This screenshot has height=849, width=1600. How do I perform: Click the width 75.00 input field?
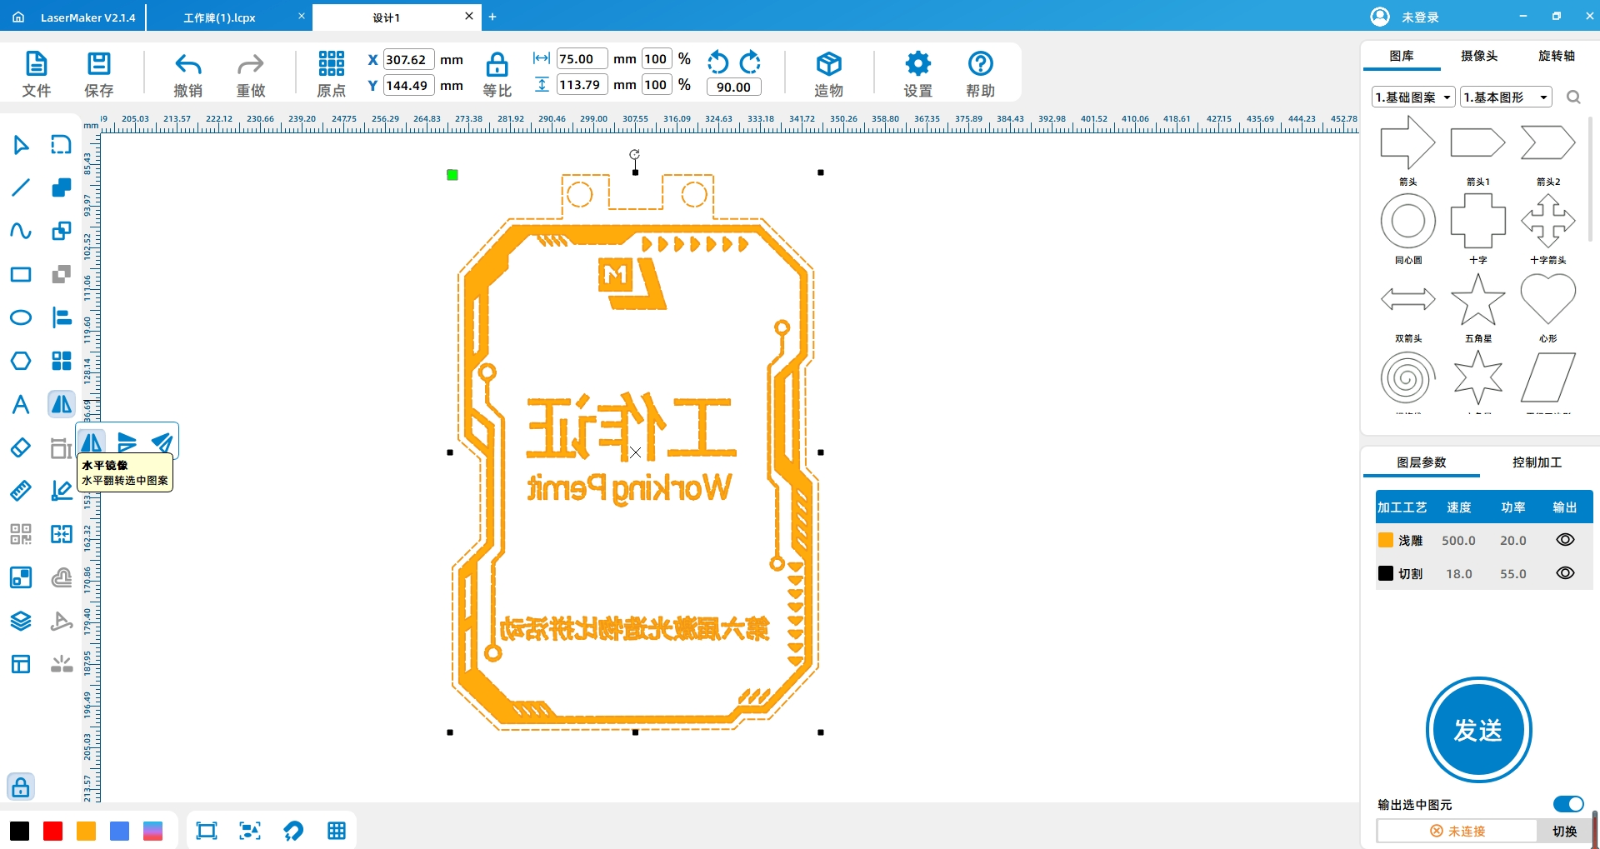click(x=582, y=59)
